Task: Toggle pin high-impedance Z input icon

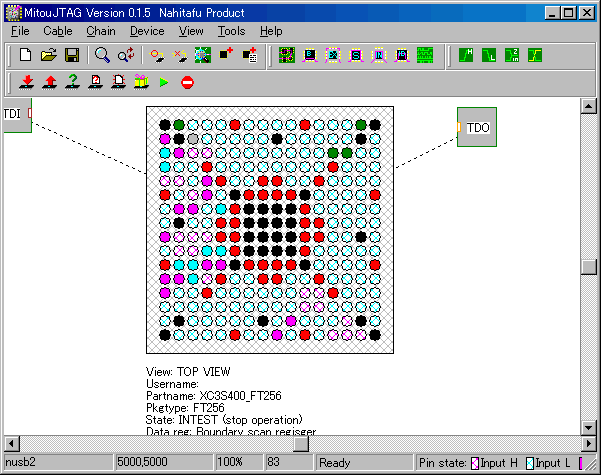Action: click(512, 55)
